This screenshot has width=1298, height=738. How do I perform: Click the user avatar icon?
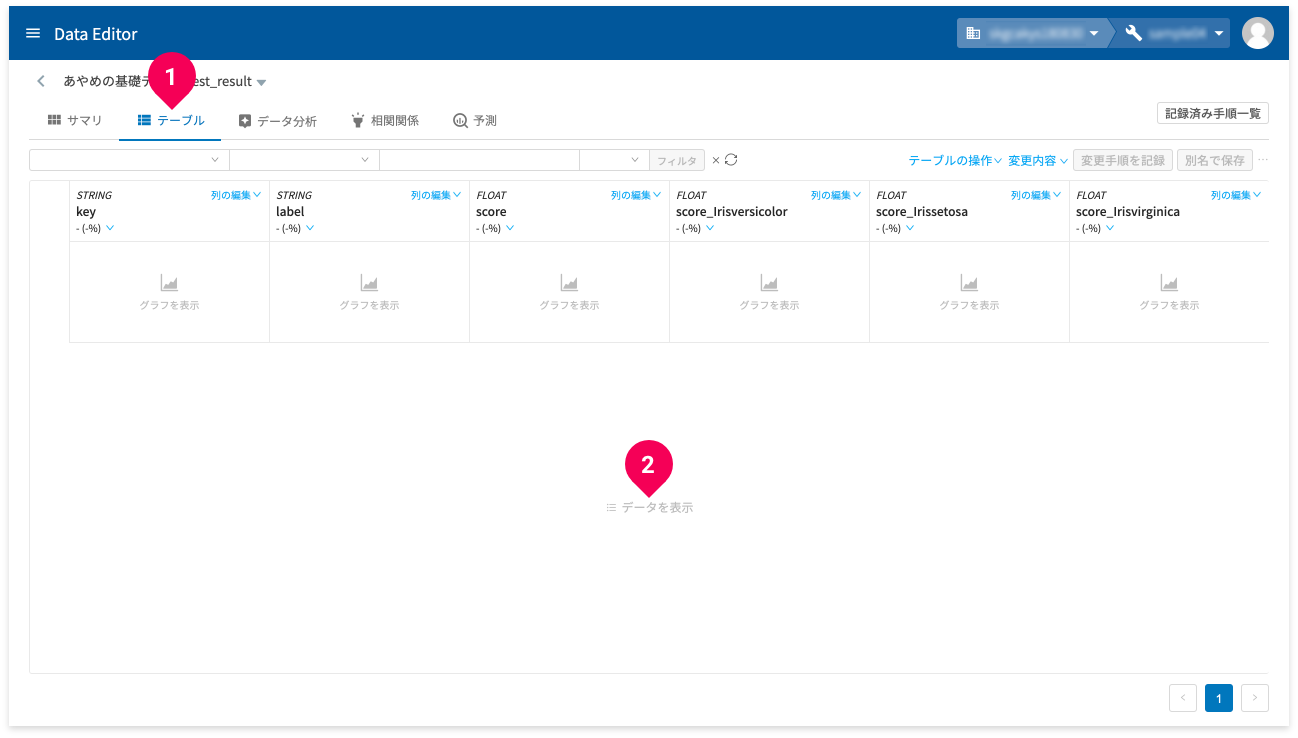pyautogui.click(x=1257, y=33)
